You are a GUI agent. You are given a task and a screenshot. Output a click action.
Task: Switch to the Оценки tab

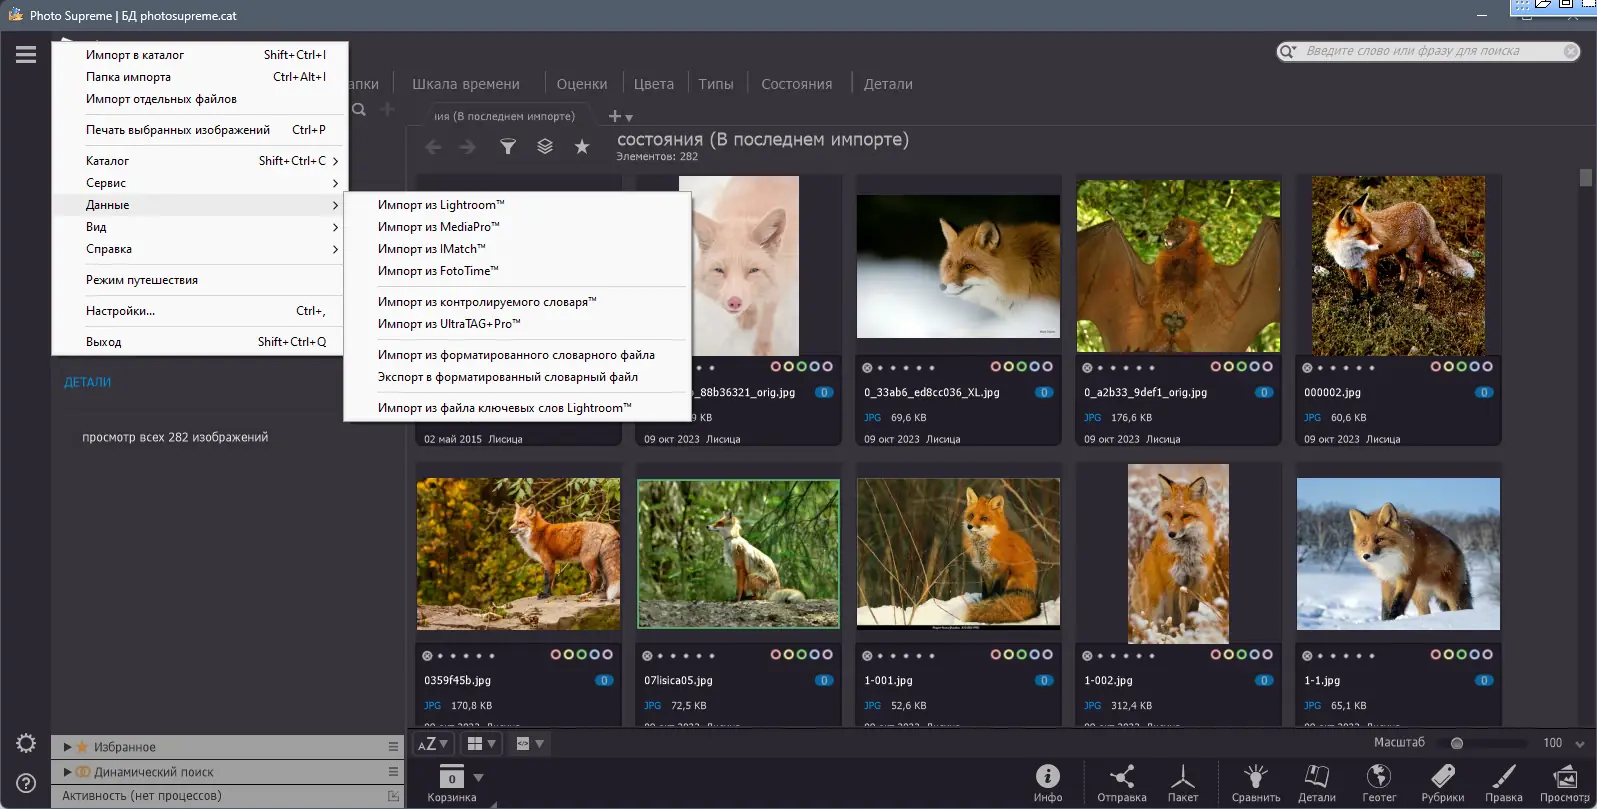pyautogui.click(x=582, y=84)
